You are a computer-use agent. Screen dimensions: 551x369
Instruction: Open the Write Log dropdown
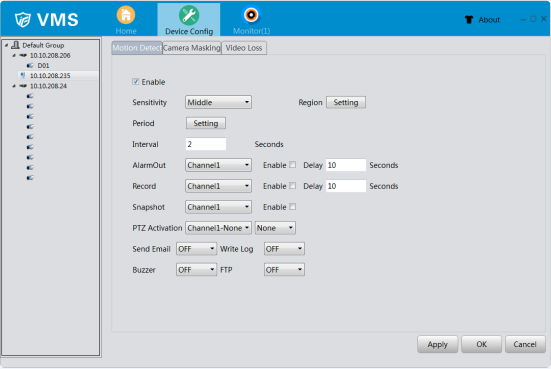click(x=284, y=249)
